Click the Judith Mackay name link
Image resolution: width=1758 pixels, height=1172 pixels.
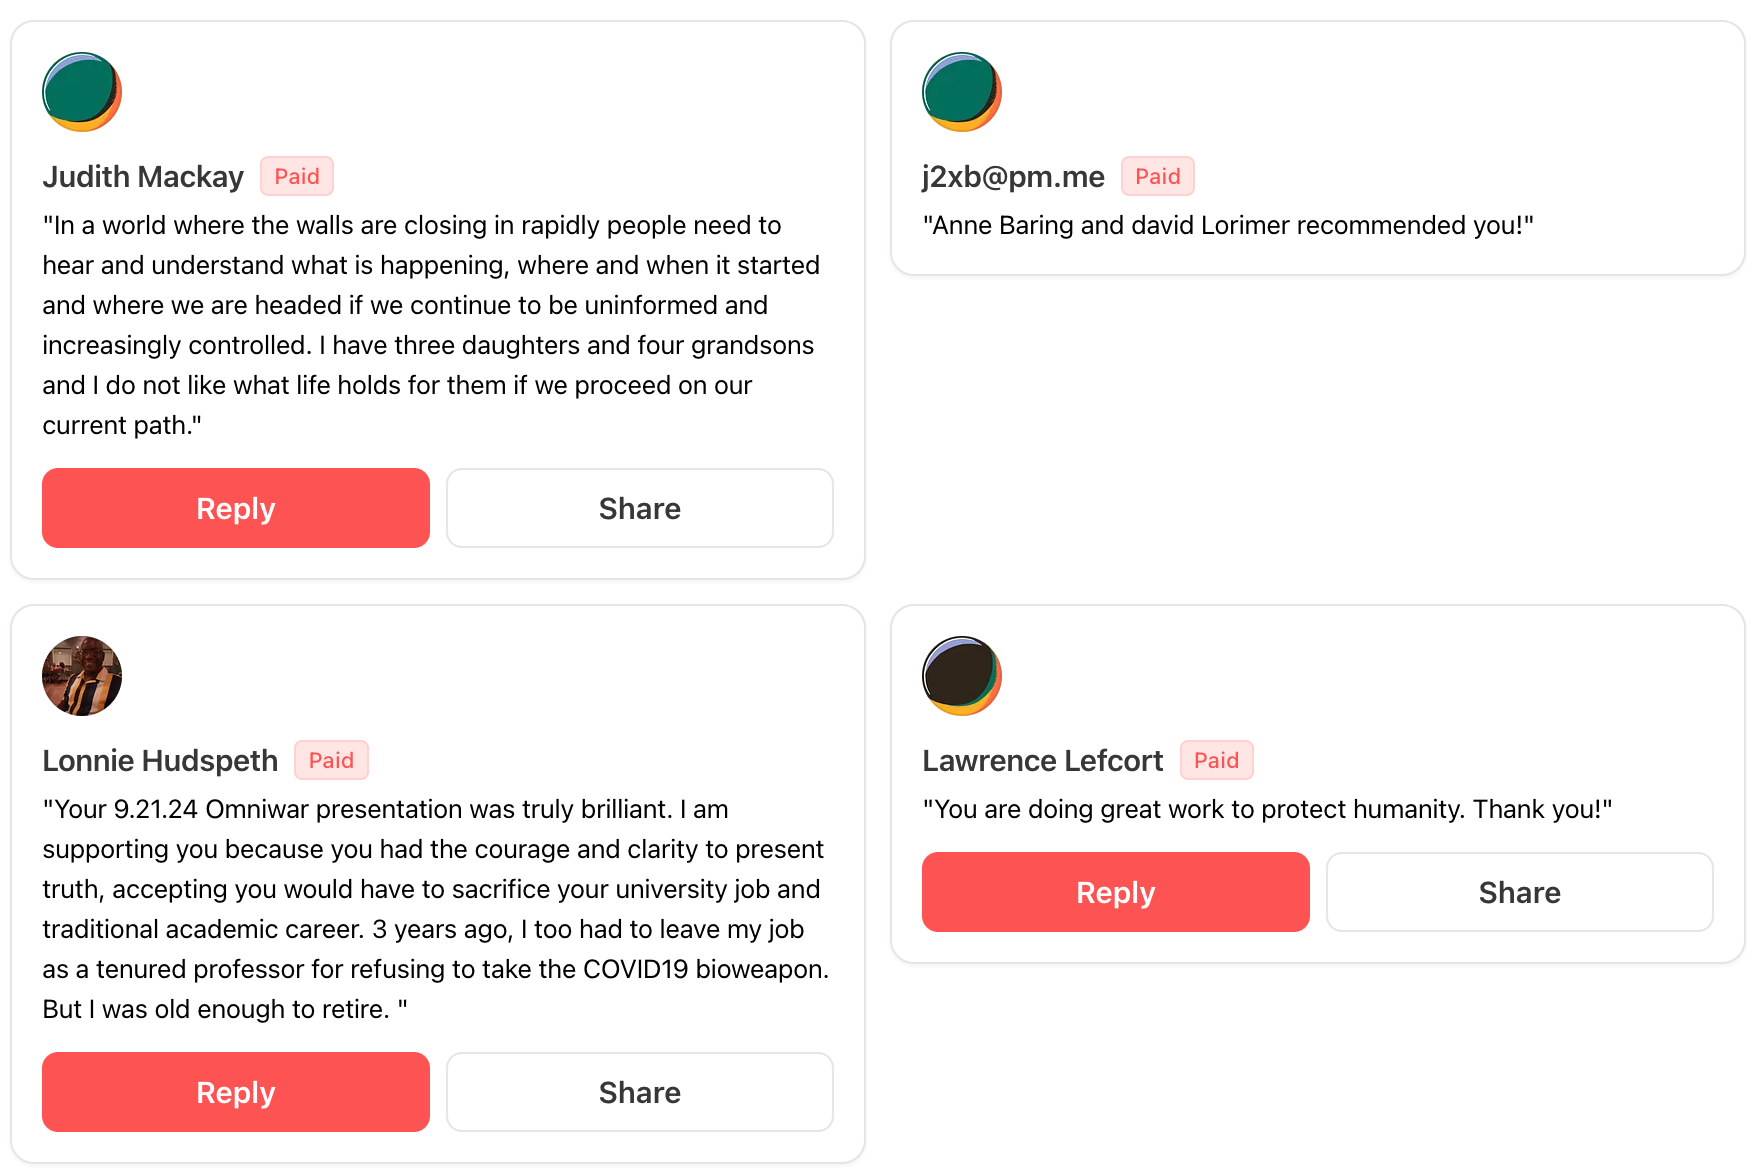(143, 177)
